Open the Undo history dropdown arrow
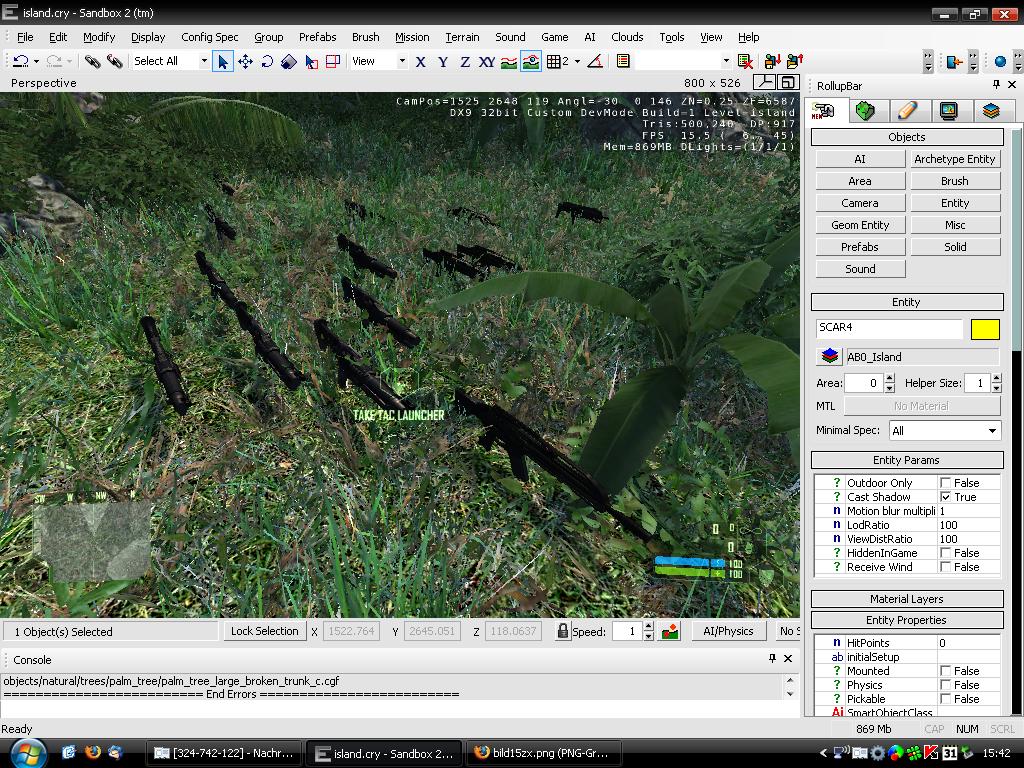 (37, 61)
